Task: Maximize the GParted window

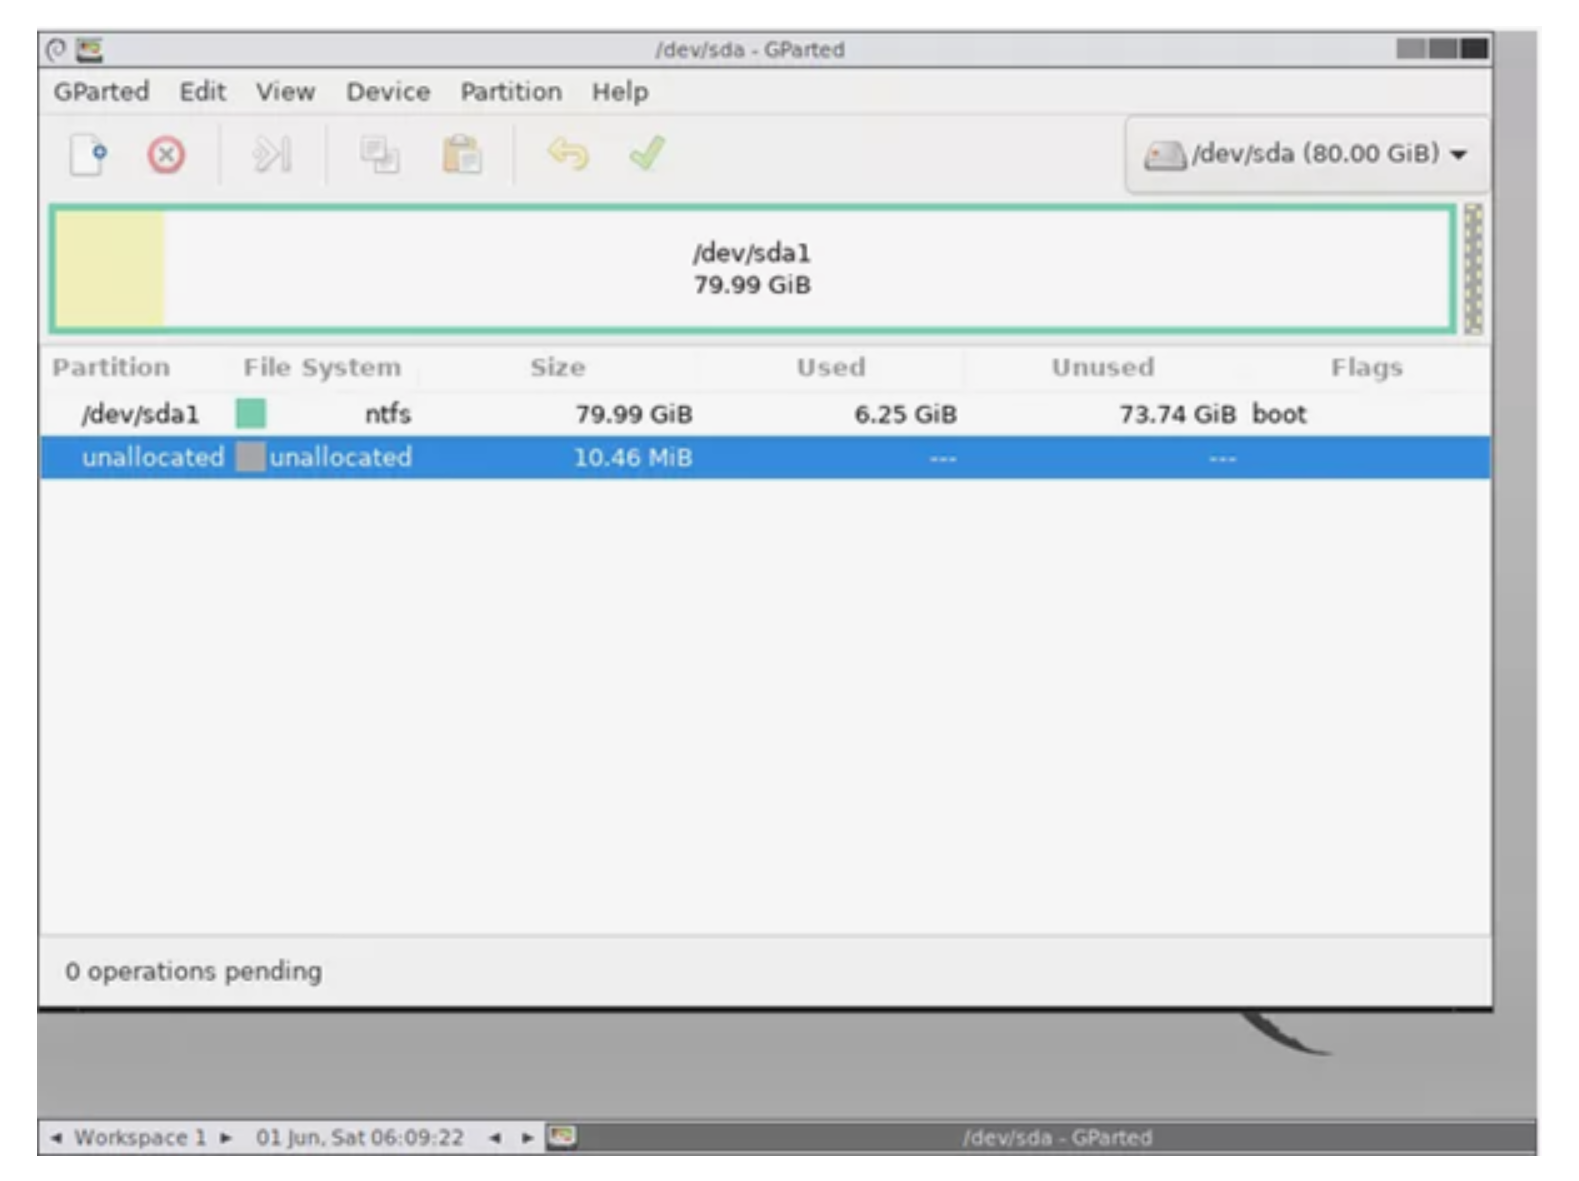Action: (x=1443, y=48)
